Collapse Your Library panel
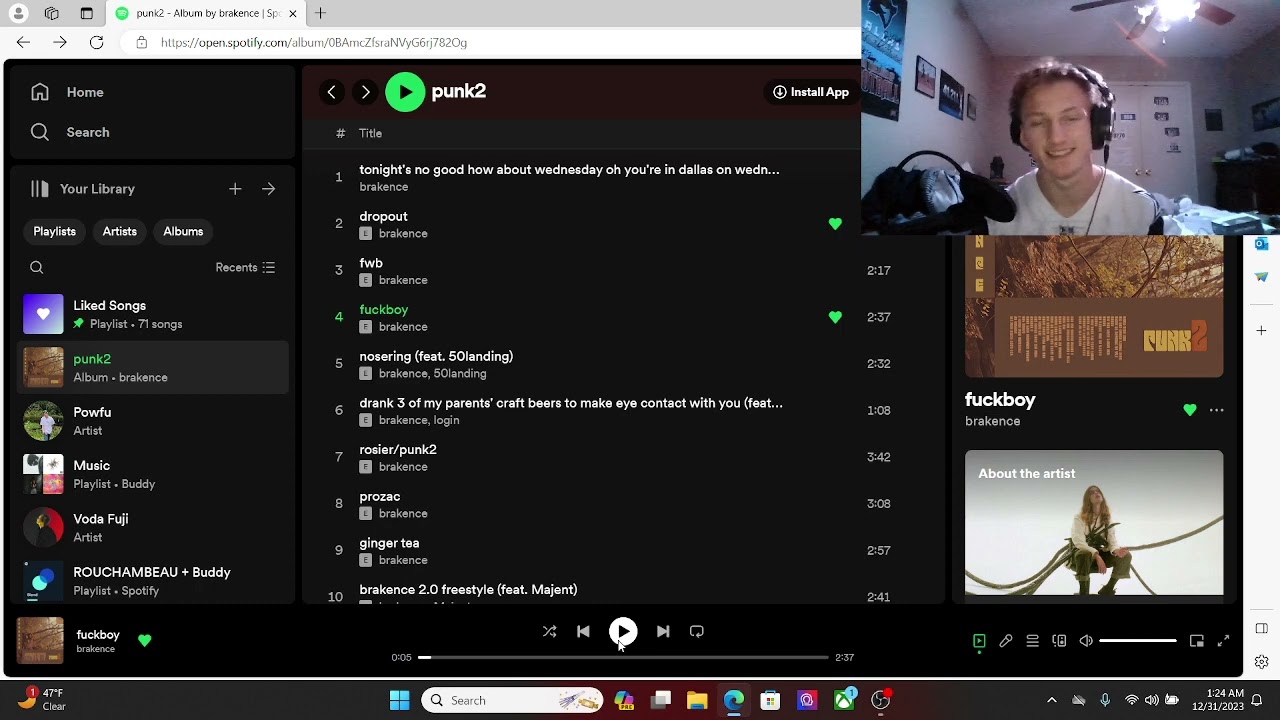 coord(82,189)
